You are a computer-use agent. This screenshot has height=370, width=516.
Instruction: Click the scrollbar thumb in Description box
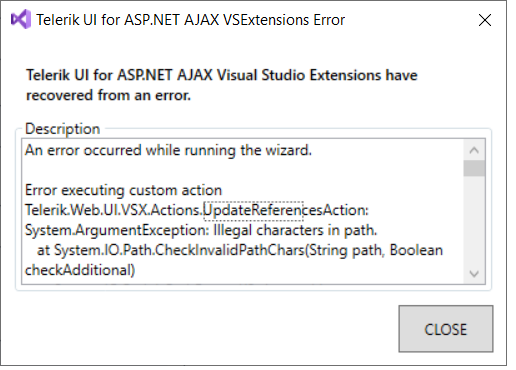tap(474, 168)
